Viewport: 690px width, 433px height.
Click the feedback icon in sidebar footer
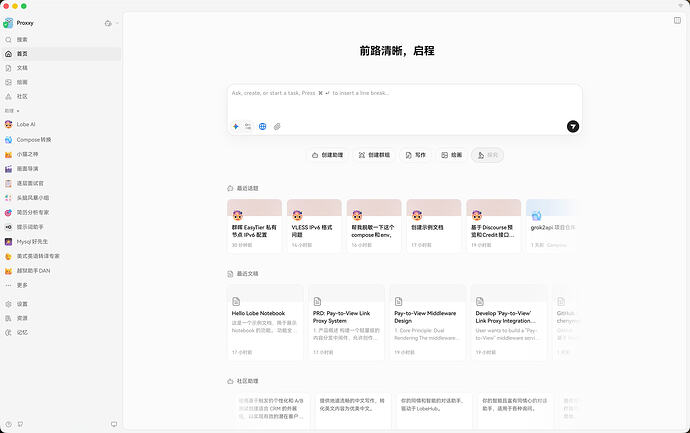coord(20,424)
